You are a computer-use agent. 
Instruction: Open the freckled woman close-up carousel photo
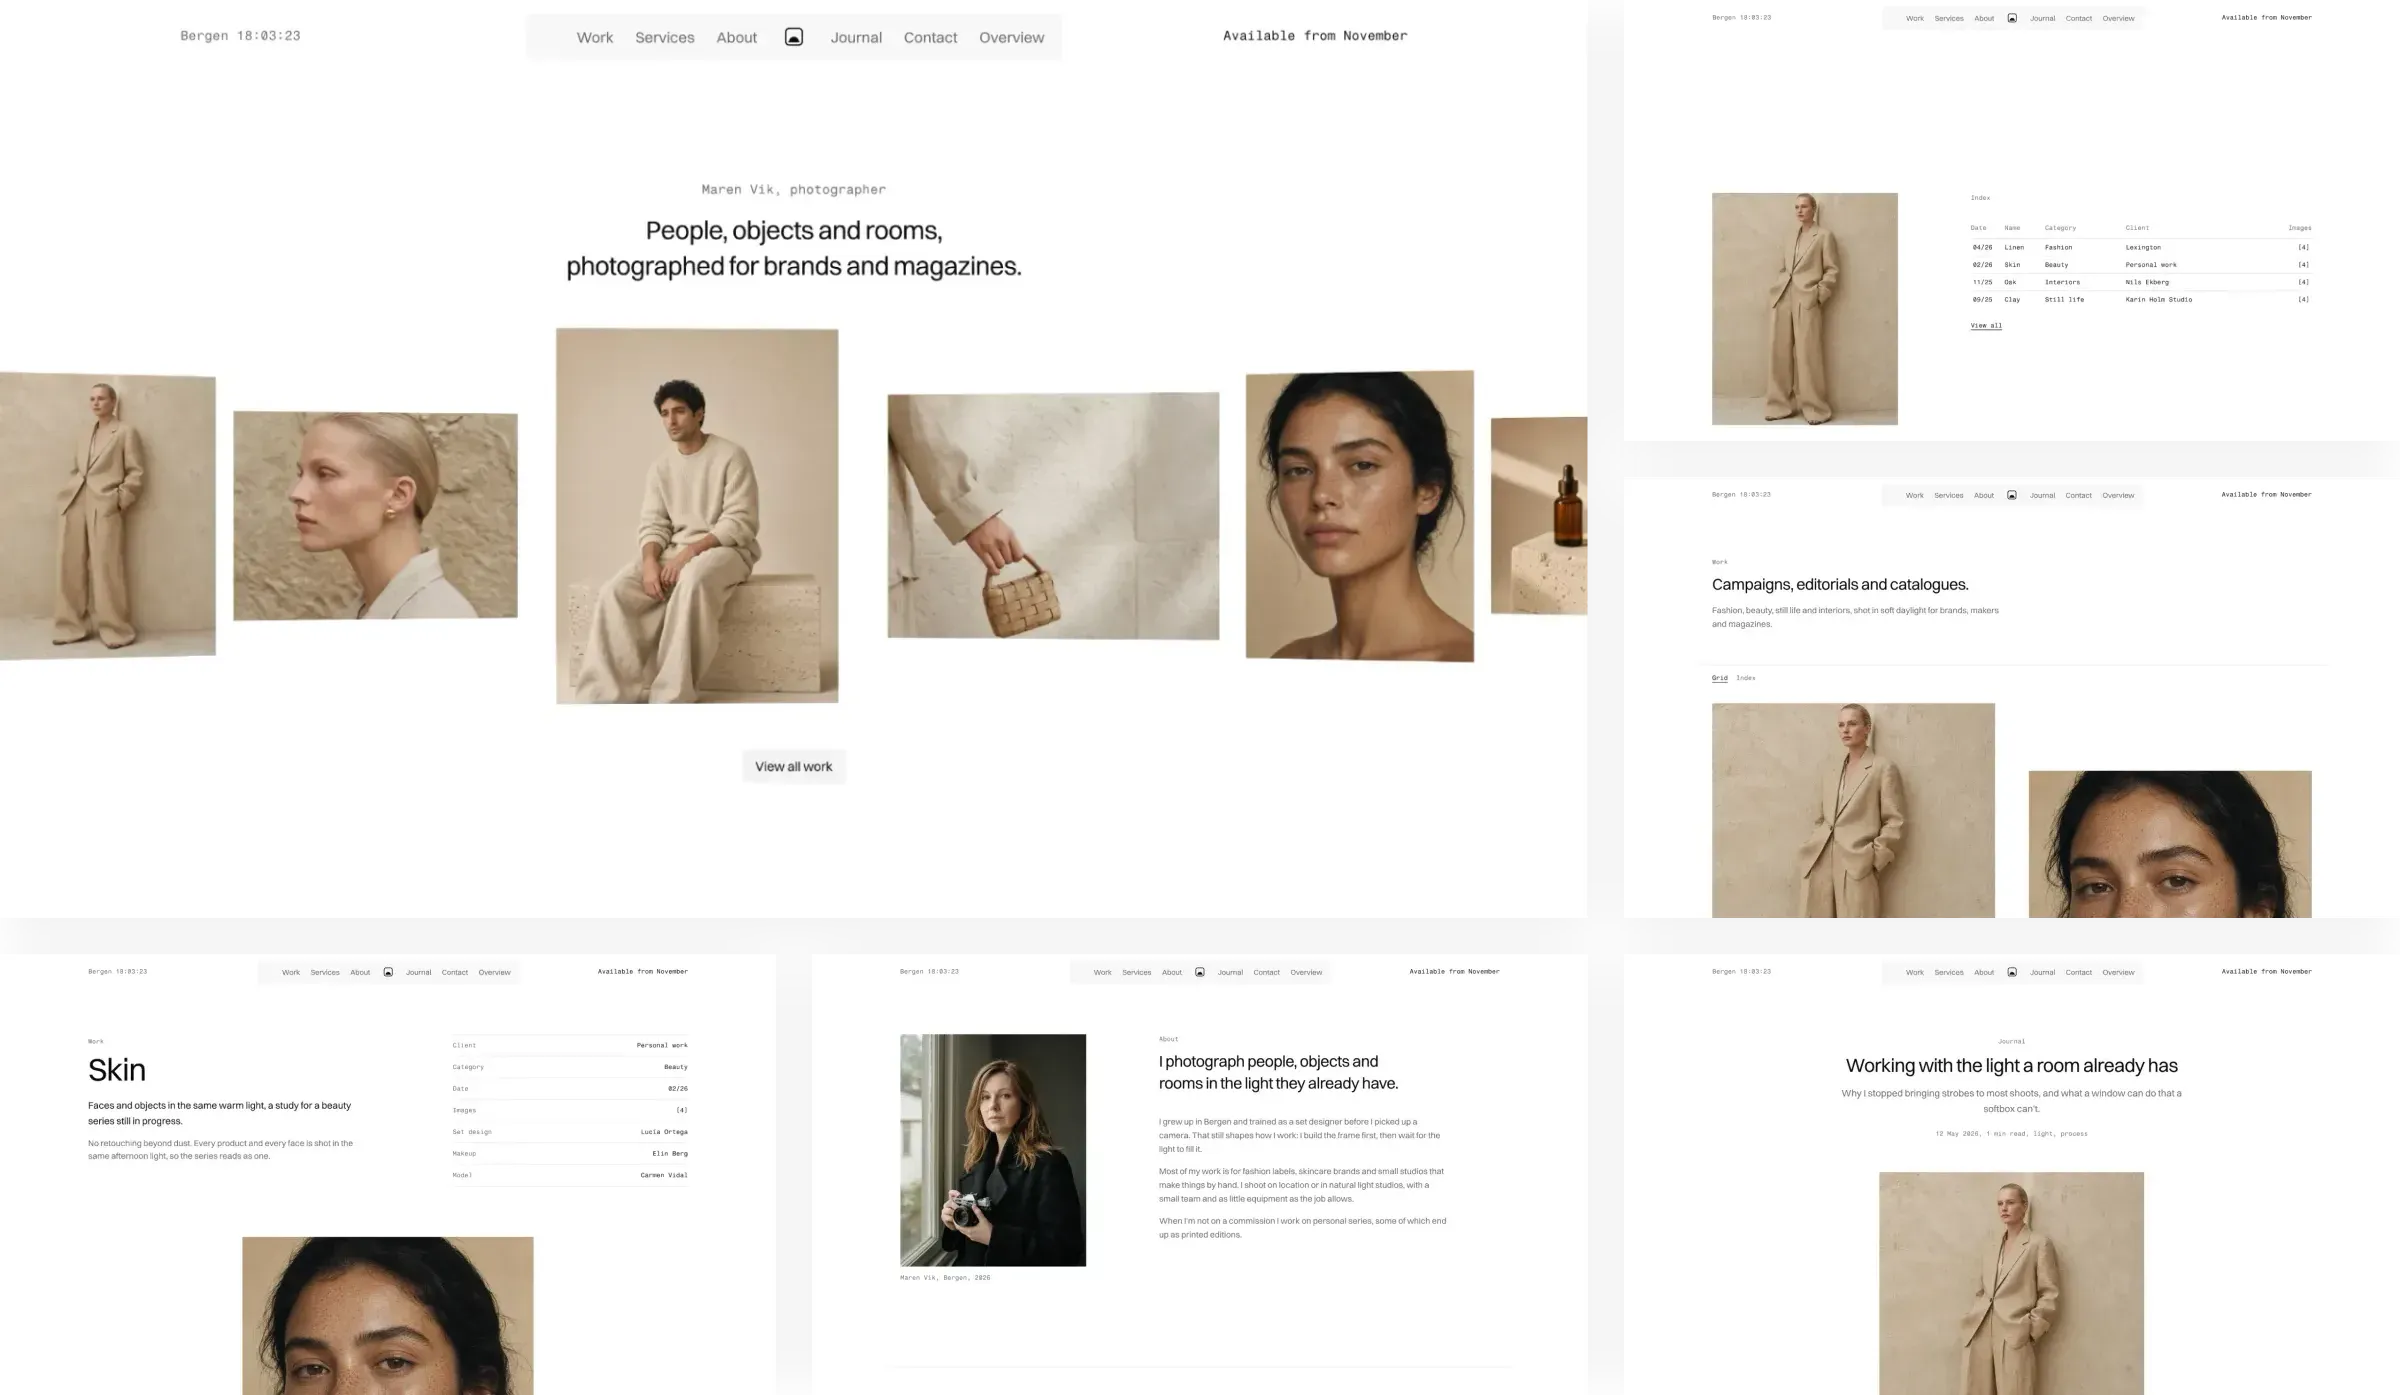coord(1359,516)
